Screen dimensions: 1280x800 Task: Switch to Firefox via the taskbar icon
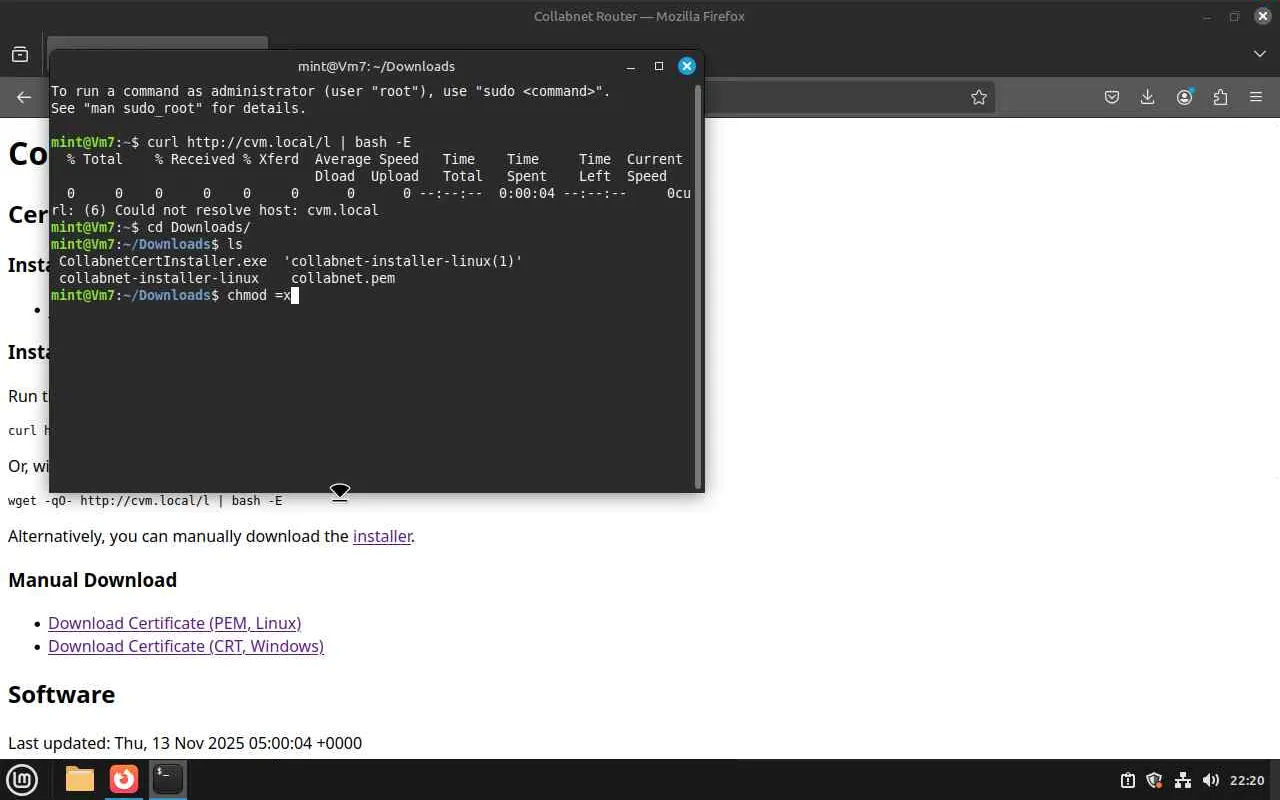click(x=124, y=779)
